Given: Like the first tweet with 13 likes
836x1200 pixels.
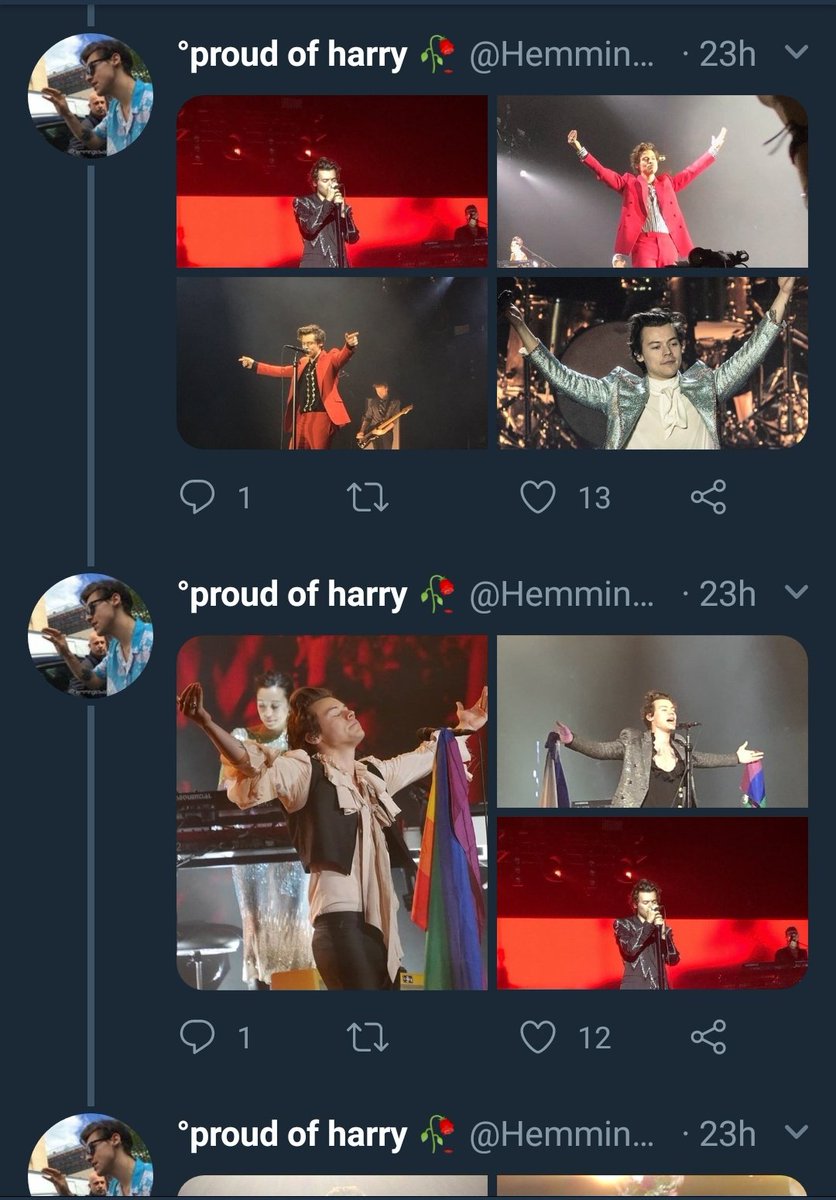Looking at the screenshot, I should (538, 497).
